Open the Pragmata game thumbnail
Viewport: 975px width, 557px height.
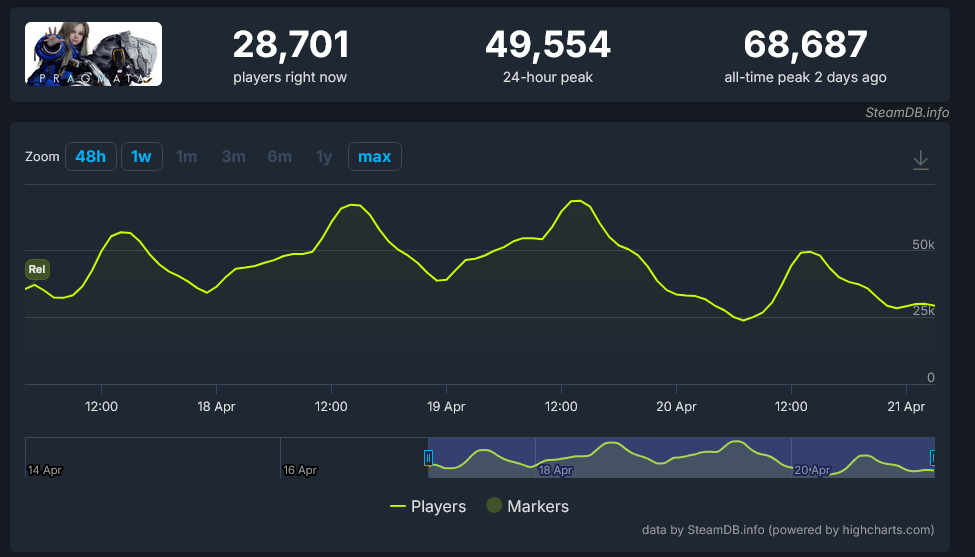tap(93, 53)
